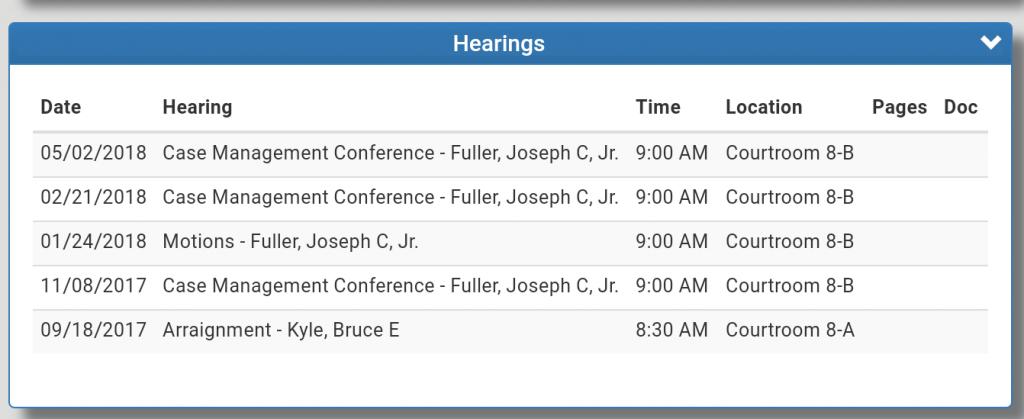Open the Arraignment - Kyle, Bruce E entry
The width and height of the screenshot is (1024, 419).
click(281, 329)
